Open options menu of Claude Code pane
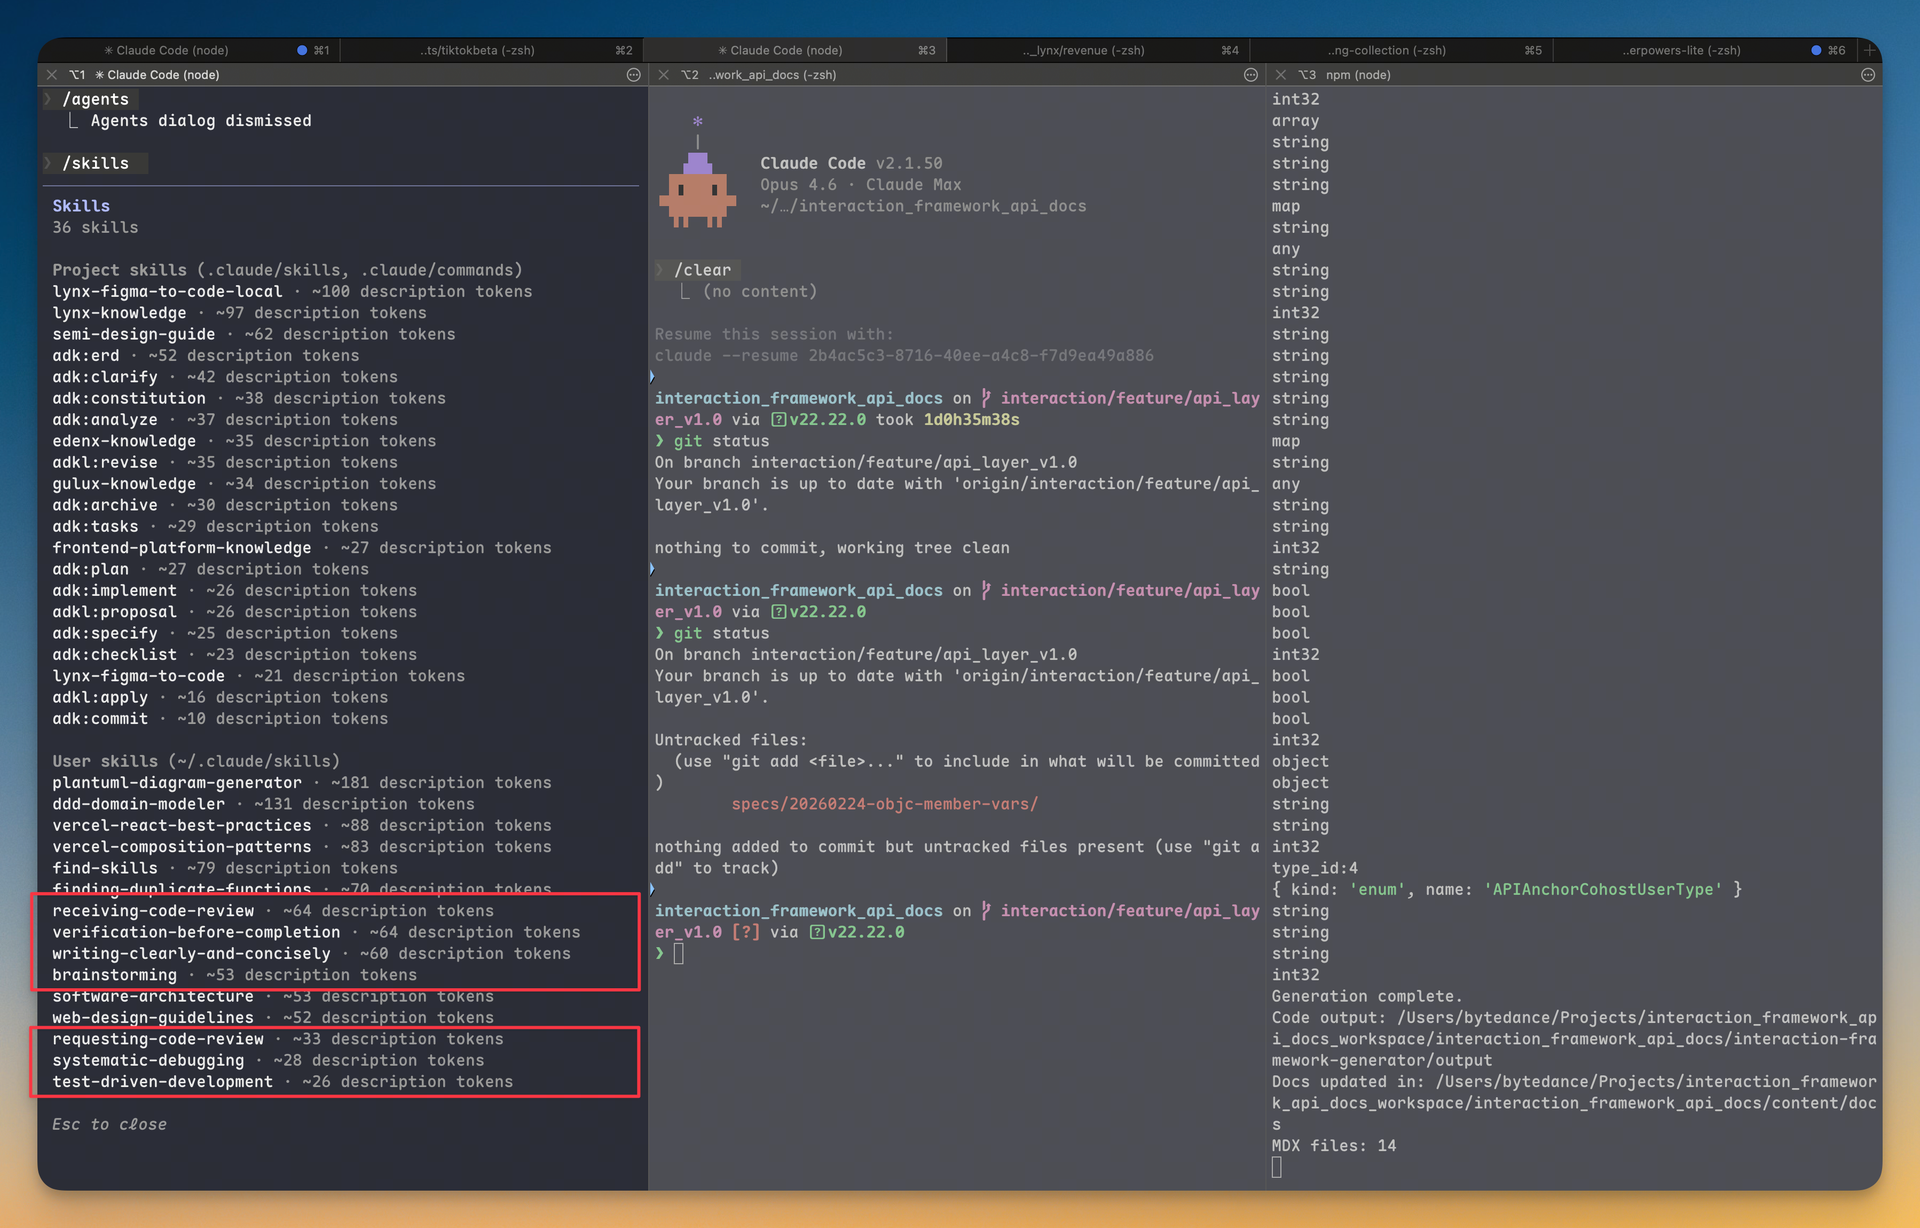The width and height of the screenshot is (1920, 1228). tap(633, 75)
